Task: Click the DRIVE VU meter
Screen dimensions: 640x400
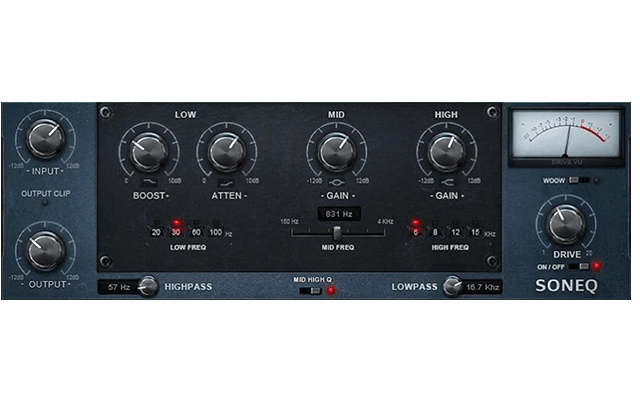Action: coord(566,137)
